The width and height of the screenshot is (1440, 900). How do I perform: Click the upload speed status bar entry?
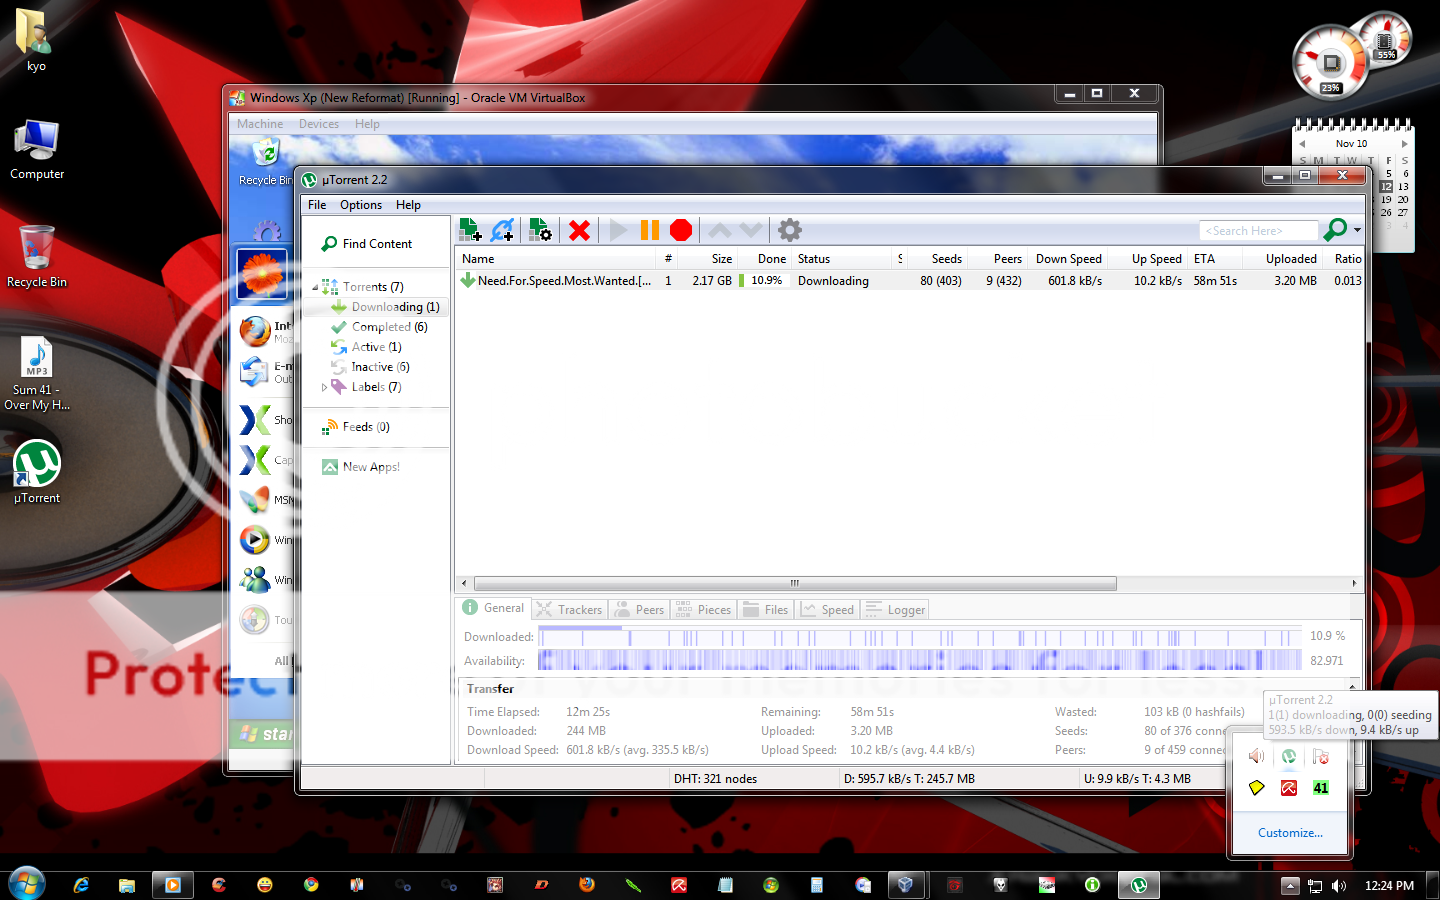(x=1137, y=779)
